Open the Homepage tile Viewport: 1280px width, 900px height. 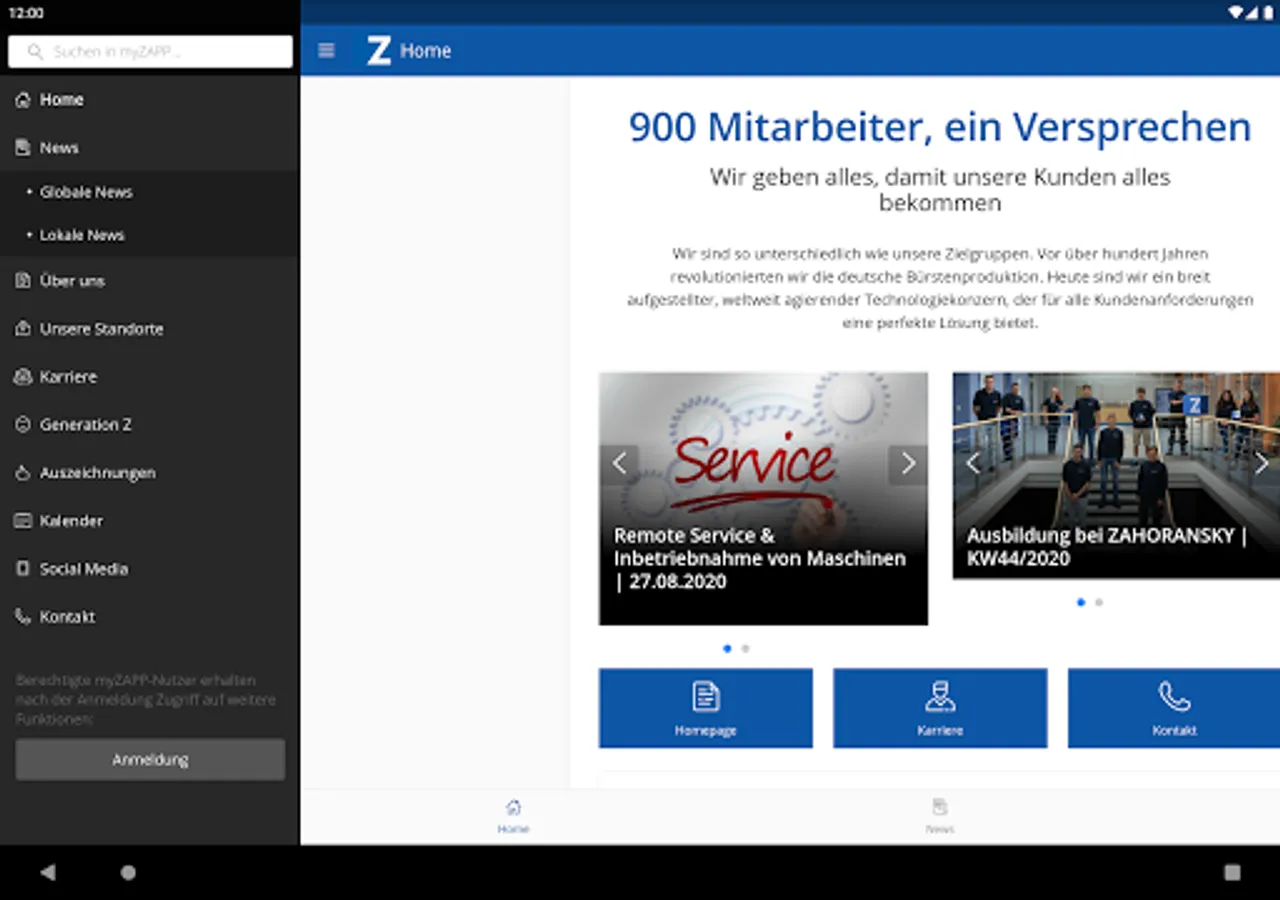pos(706,708)
